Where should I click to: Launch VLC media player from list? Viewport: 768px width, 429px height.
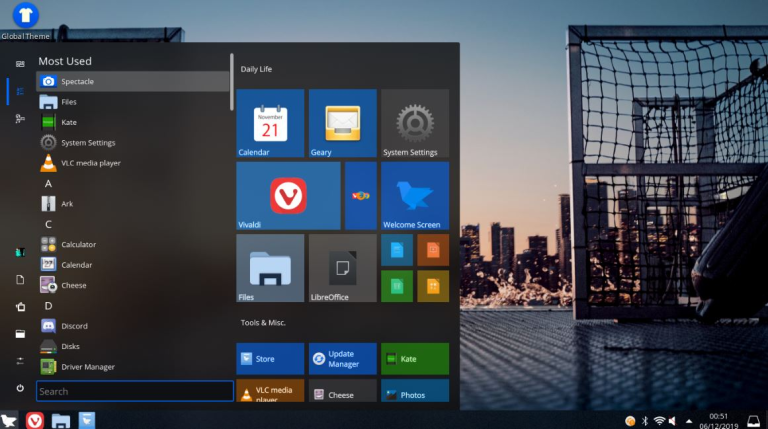tap(133, 163)
